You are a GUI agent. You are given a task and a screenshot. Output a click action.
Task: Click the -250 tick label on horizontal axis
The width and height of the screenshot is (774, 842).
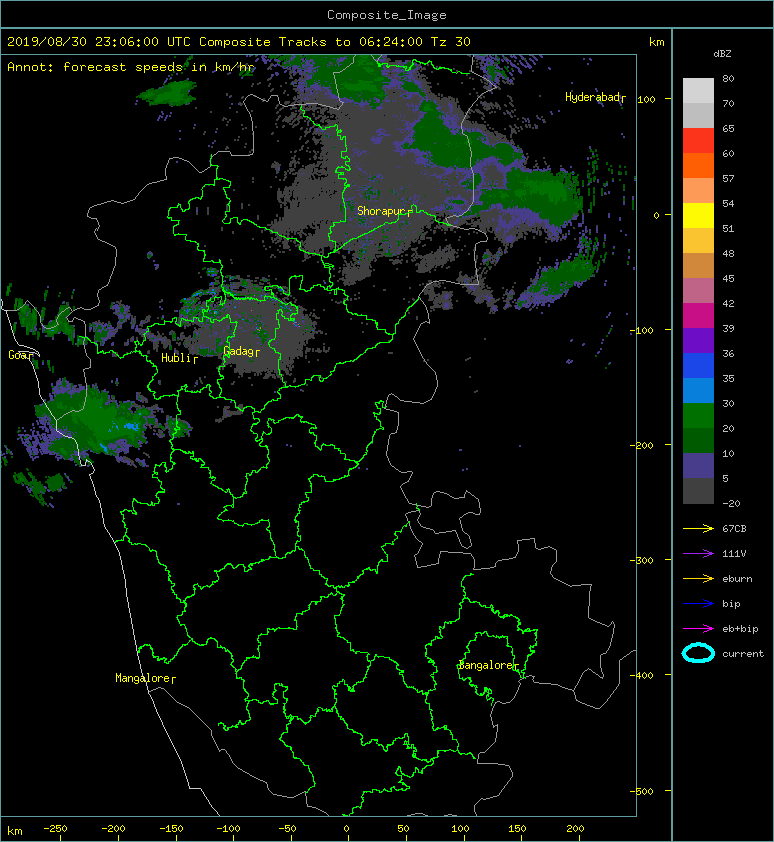click(x=55, y=829)
